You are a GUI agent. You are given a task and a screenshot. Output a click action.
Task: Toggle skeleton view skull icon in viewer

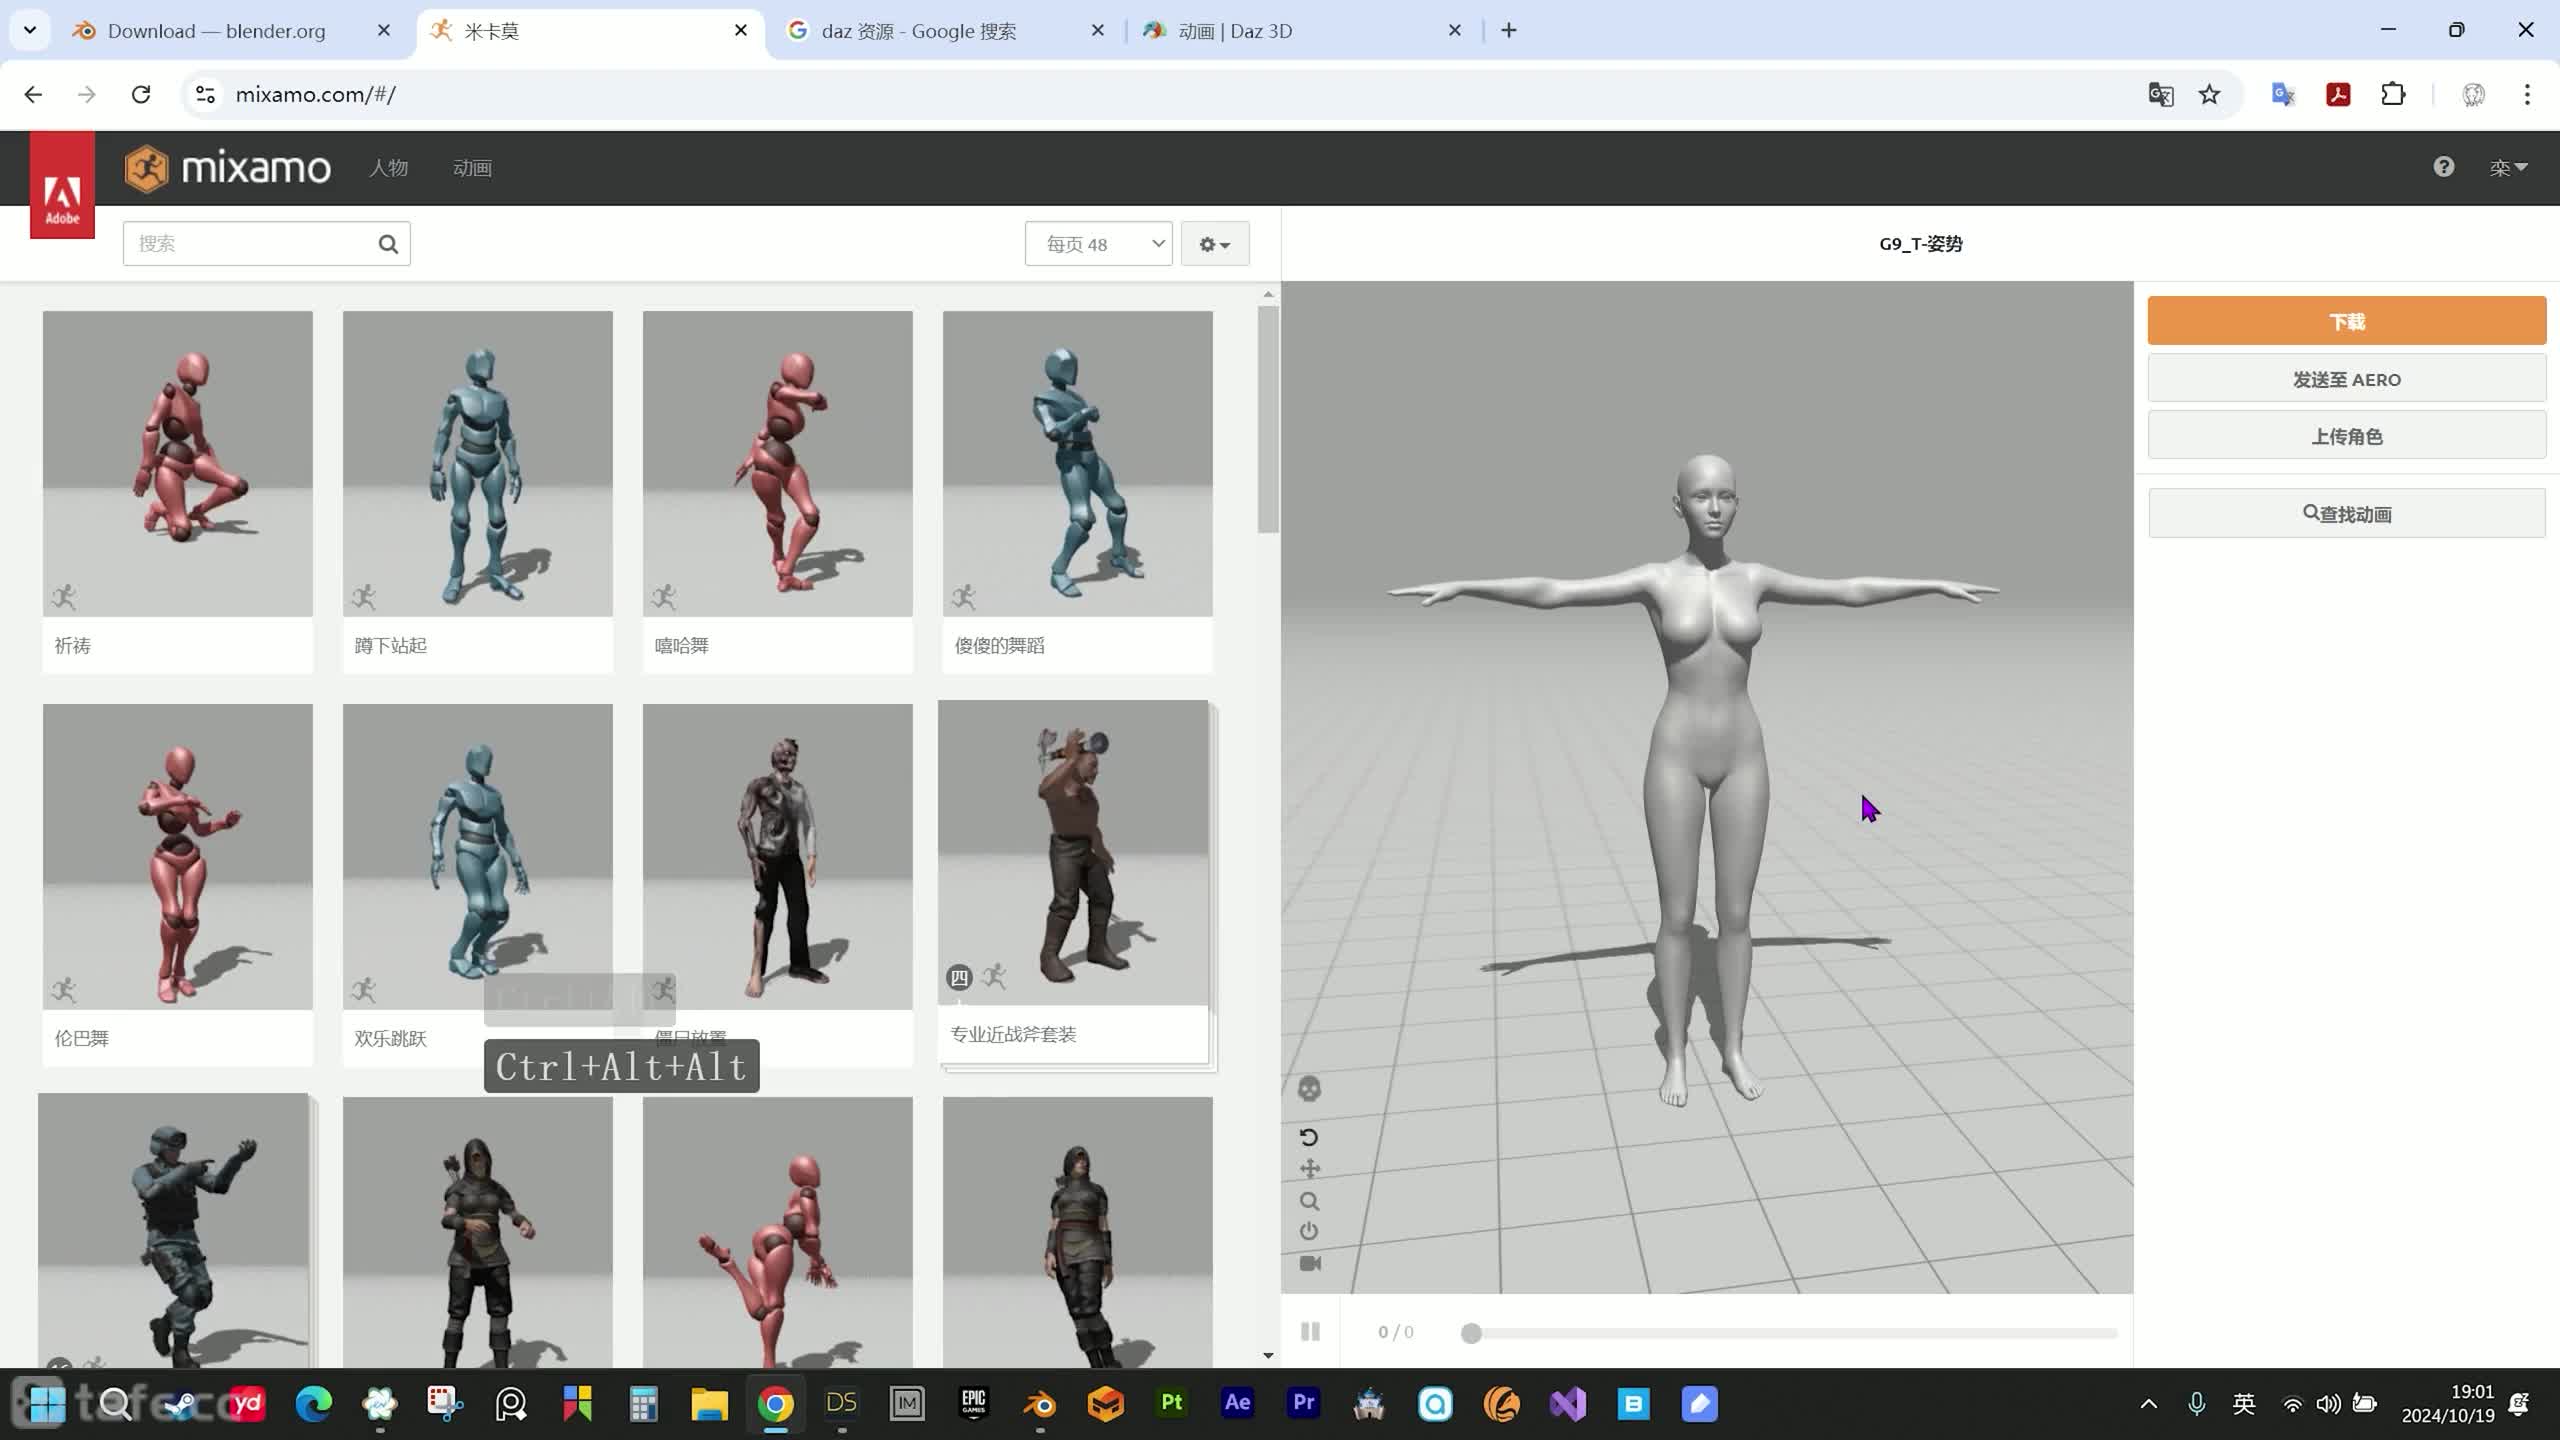(x=1309, y=1088)
